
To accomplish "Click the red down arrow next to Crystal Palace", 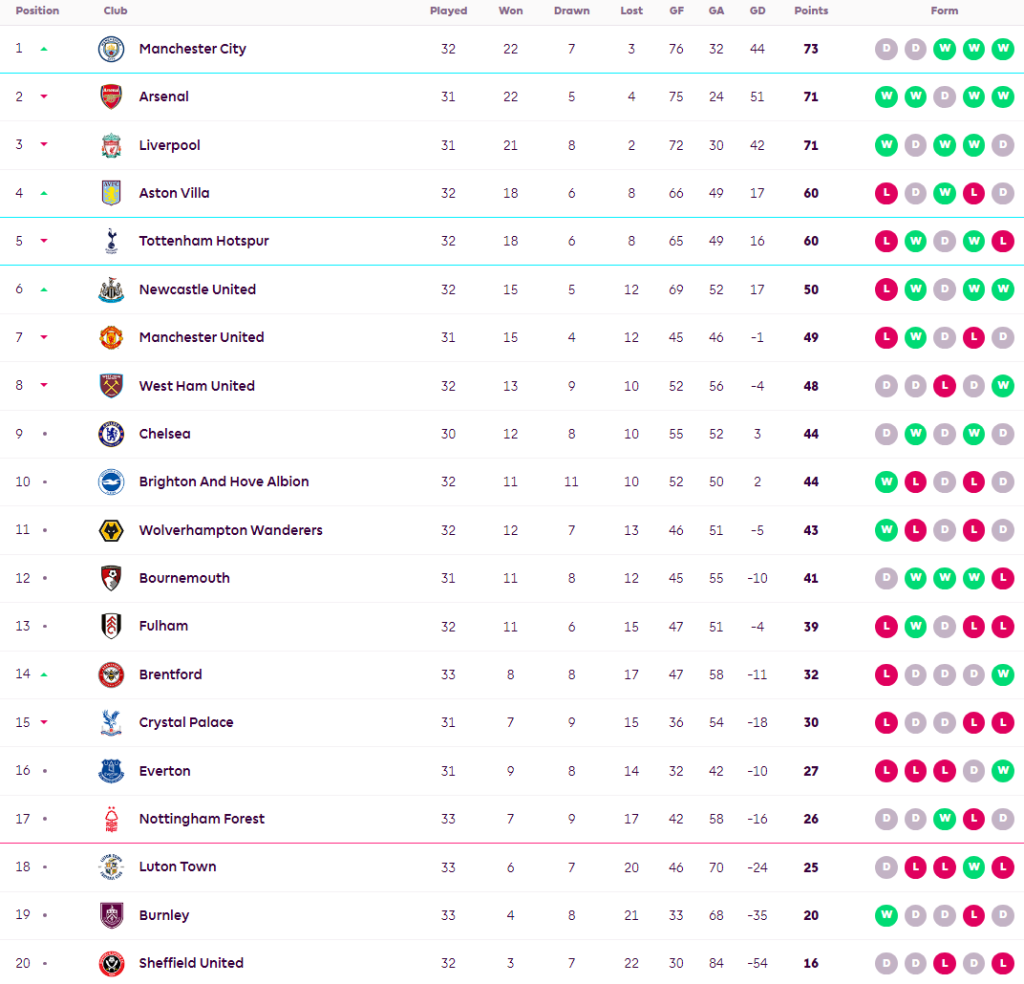I will point(44,723).
